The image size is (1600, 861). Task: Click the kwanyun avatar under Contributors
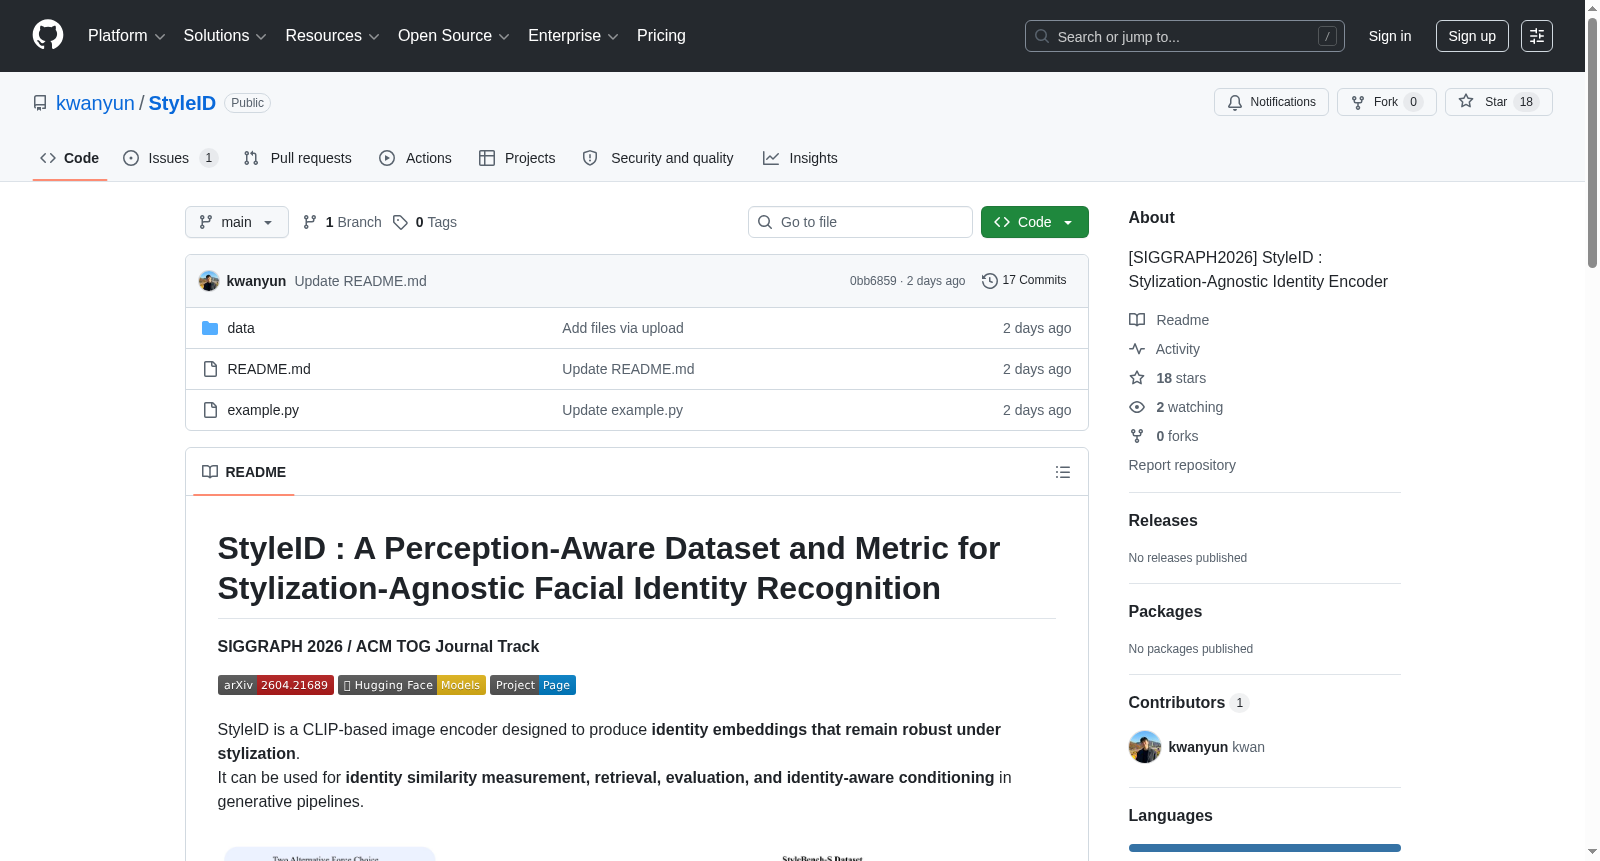click(x=1145, y=747)
